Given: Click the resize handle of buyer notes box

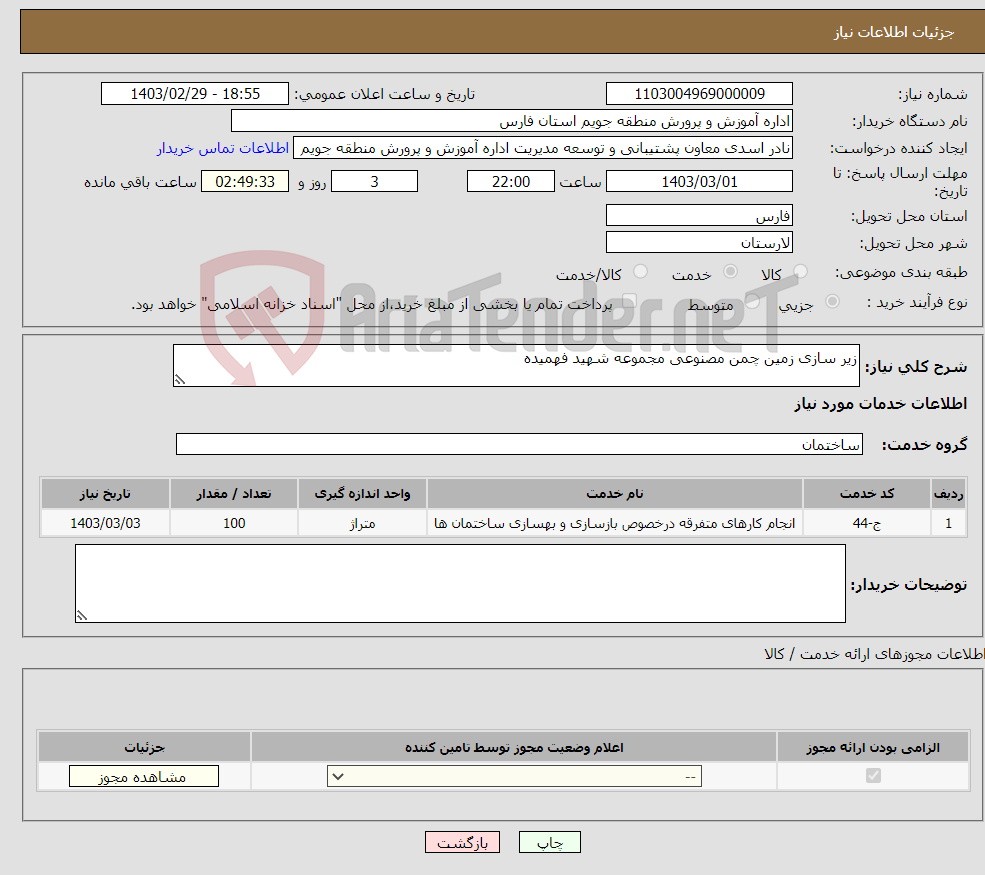Looking at the screenshot, I should (x=82, y=616).
